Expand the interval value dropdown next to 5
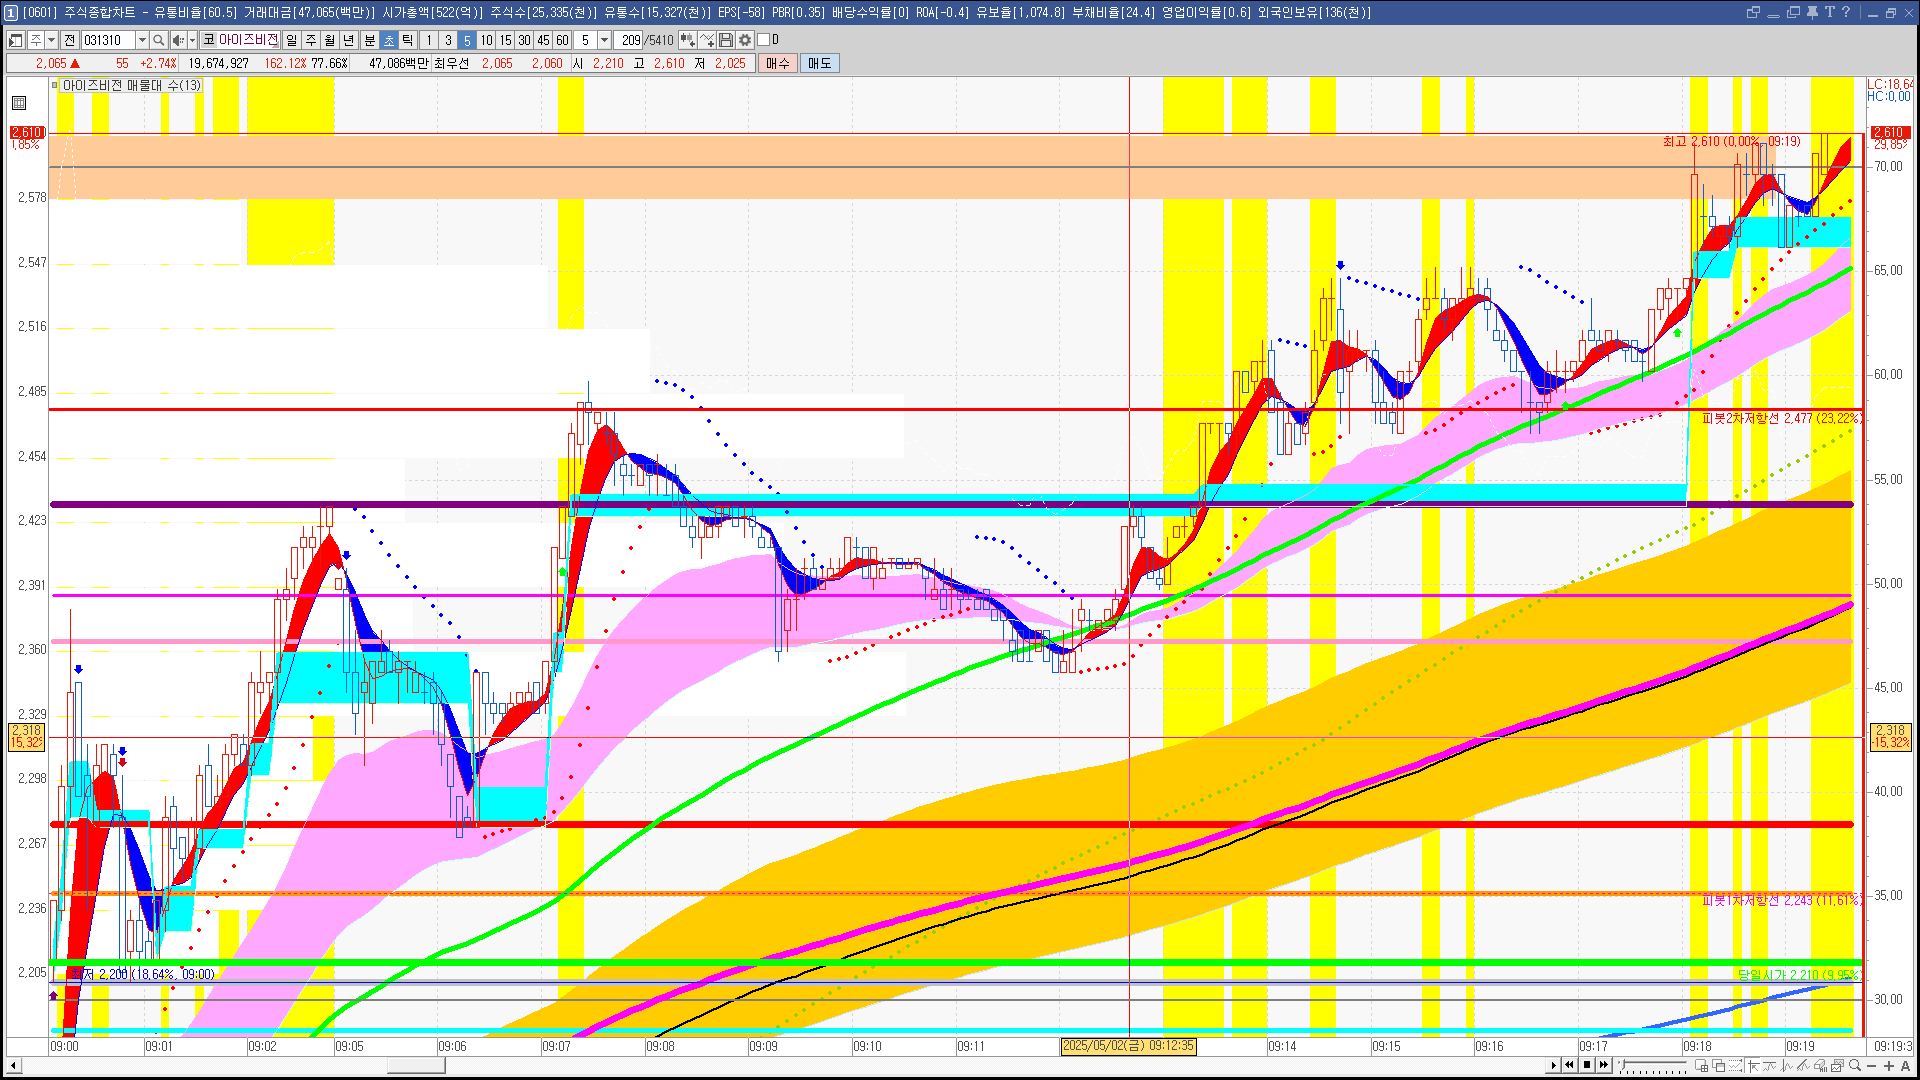Screen dimensions: 1920x1080 point(604,40)
